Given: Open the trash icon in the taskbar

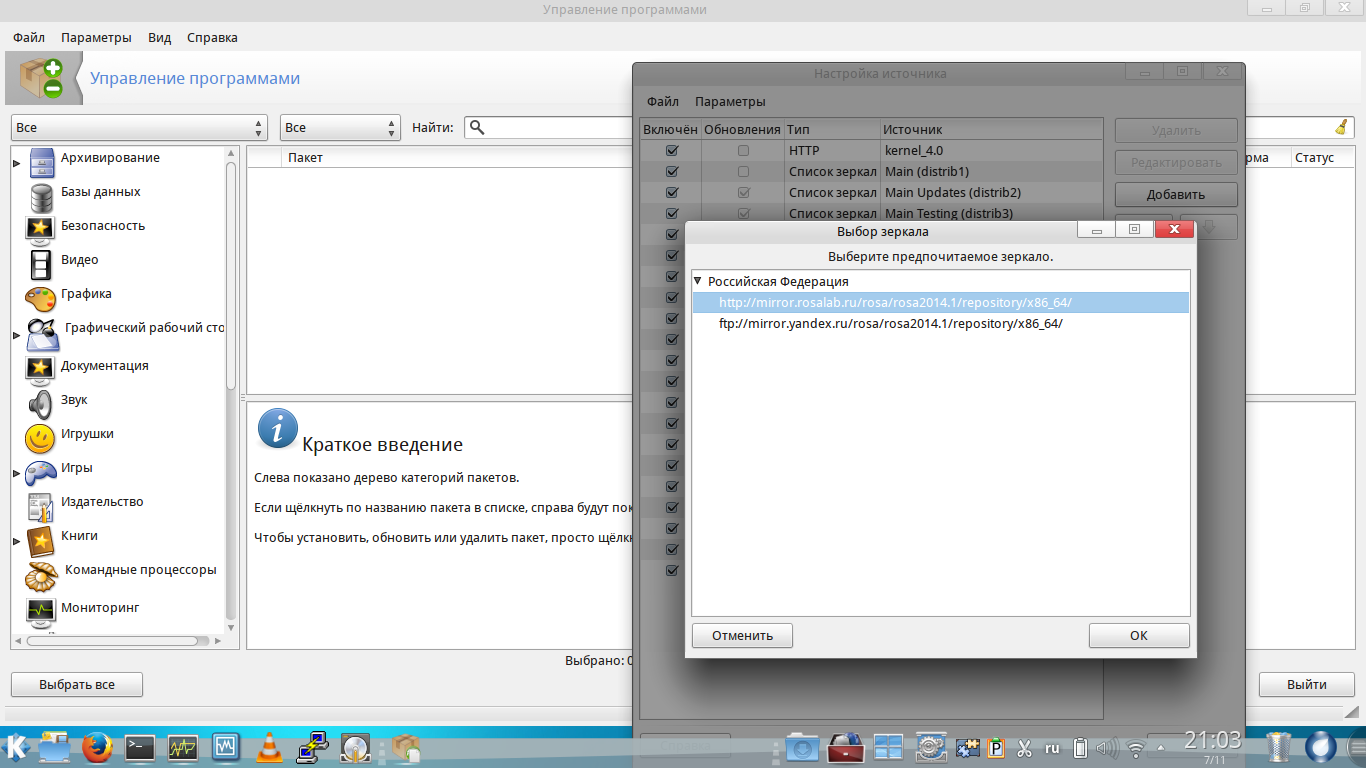Looking at the screenshot, I should (x=1279, y=747).
